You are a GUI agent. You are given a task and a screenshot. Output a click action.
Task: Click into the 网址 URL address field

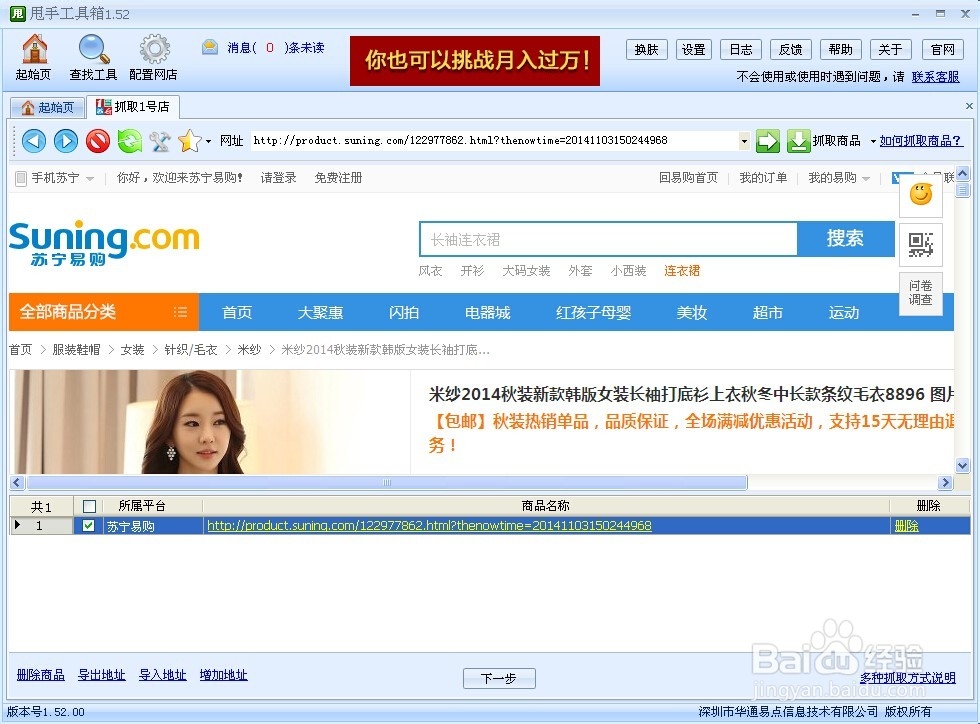[494, 141]
